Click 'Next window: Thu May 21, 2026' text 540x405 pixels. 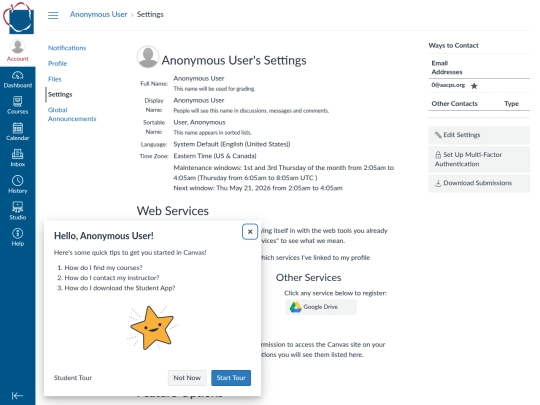258,188
